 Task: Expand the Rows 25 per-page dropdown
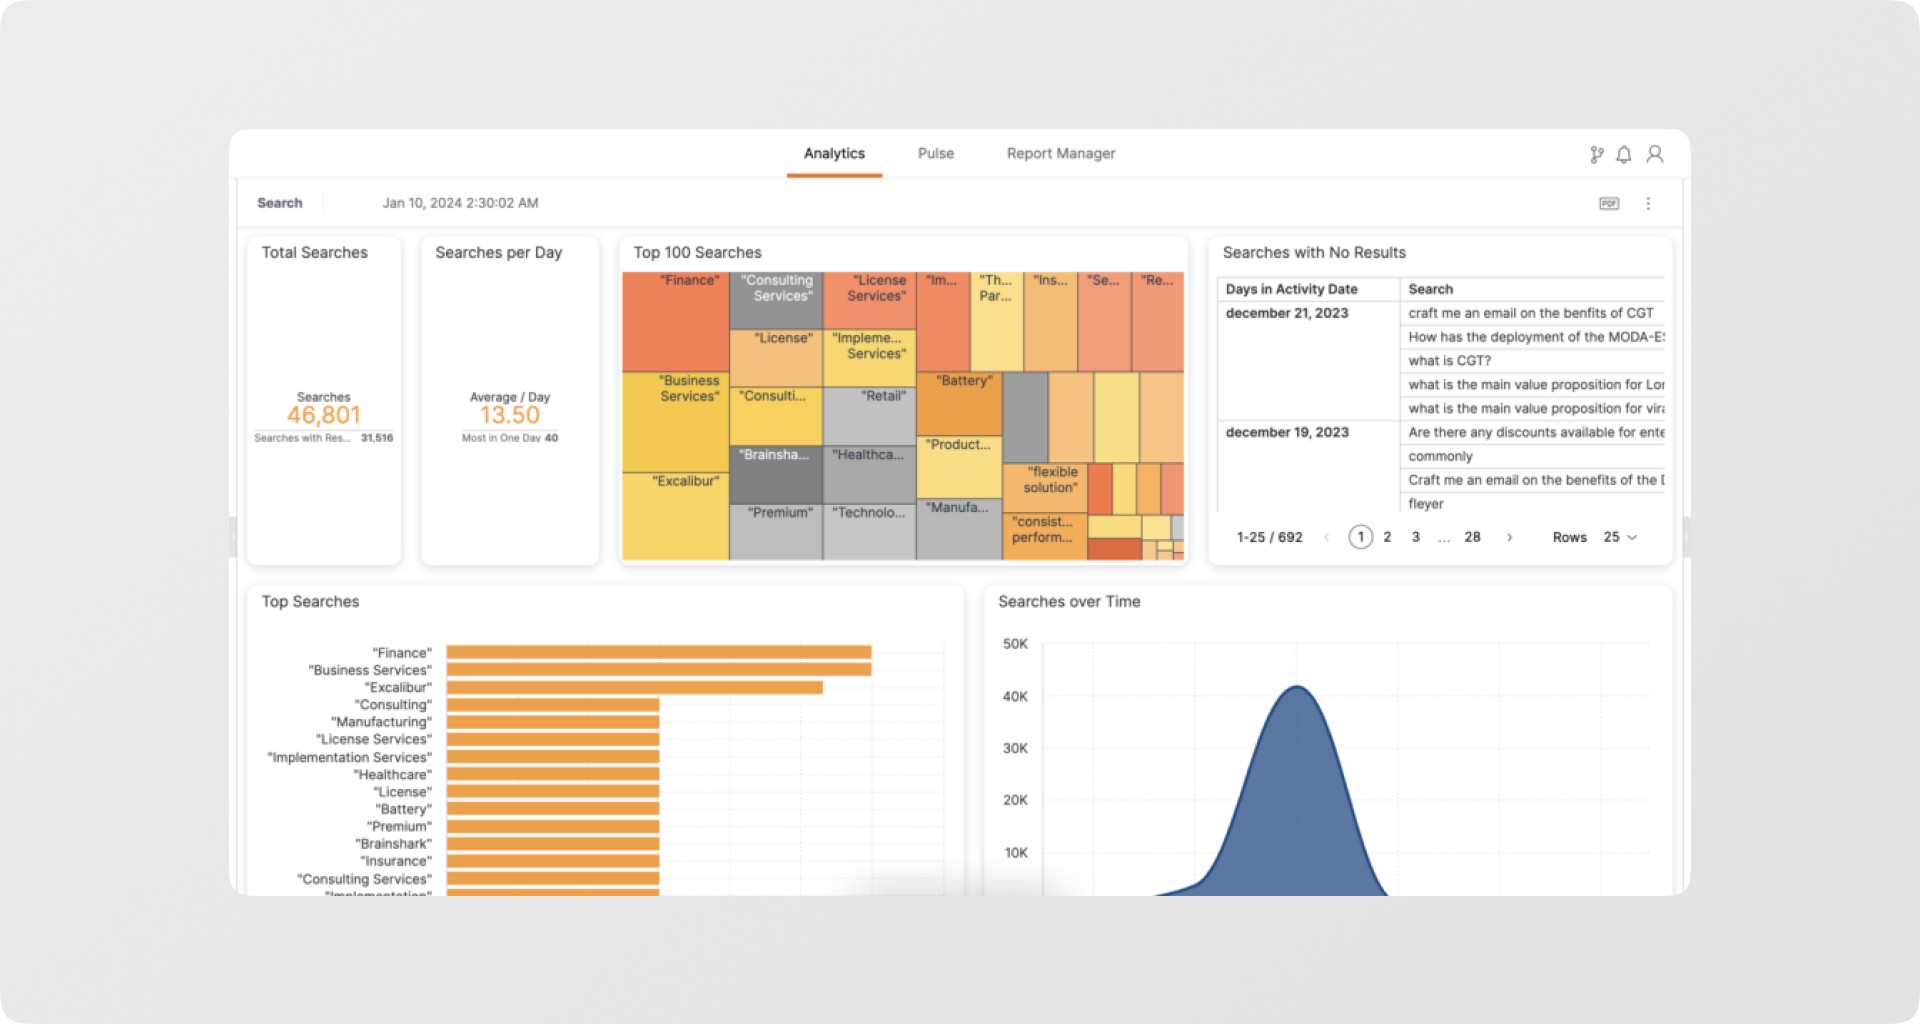tap(1620, 537)
